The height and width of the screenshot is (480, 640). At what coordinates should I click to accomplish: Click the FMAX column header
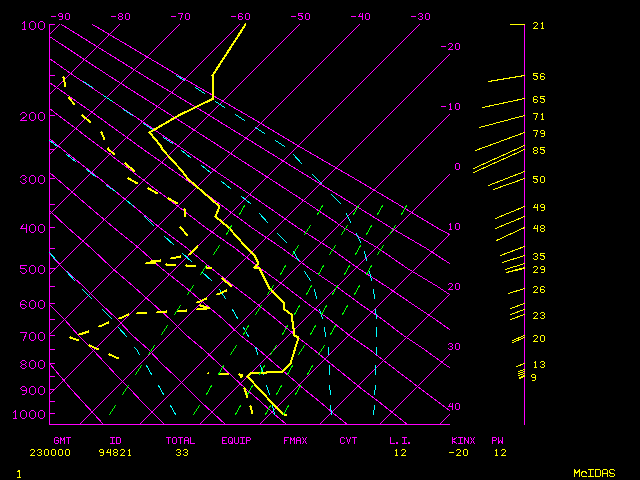pos(294,440)
